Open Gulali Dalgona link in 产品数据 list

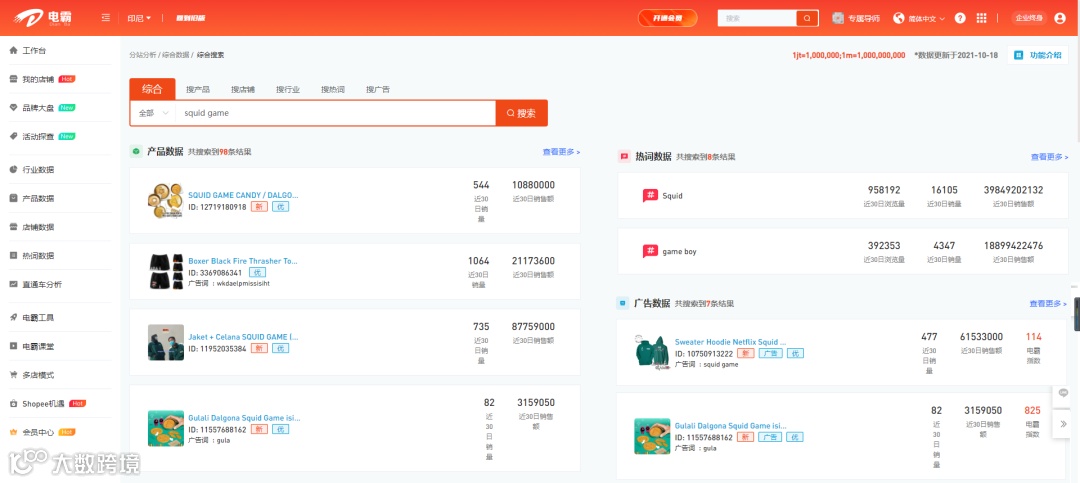[244, 418]
